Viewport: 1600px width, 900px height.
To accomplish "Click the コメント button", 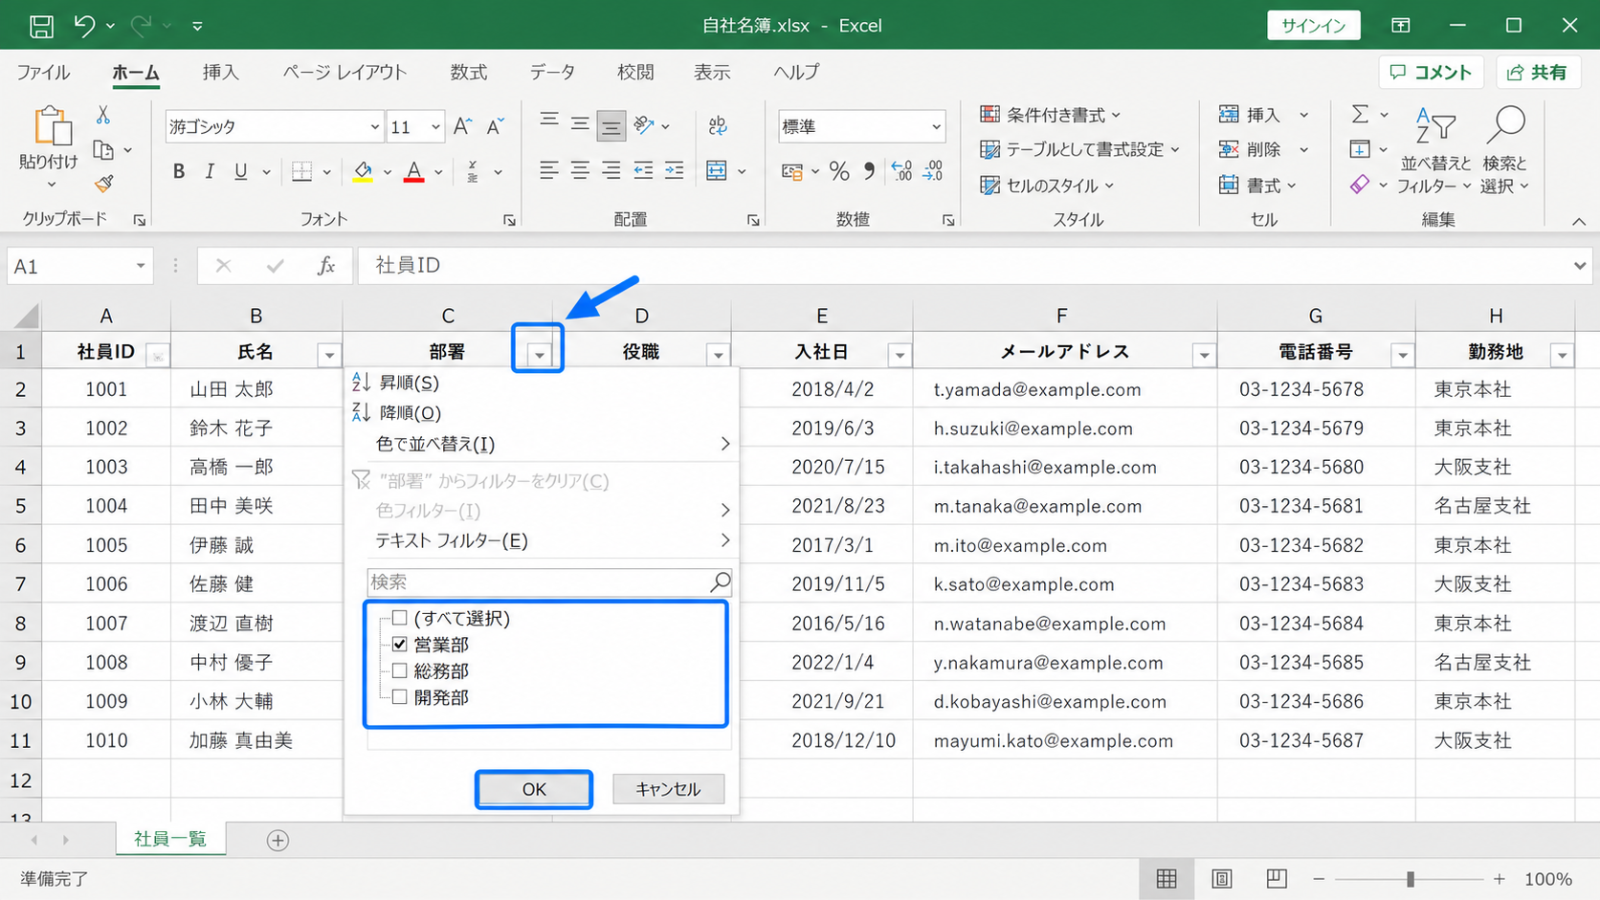I will (x=1431, y=72).
